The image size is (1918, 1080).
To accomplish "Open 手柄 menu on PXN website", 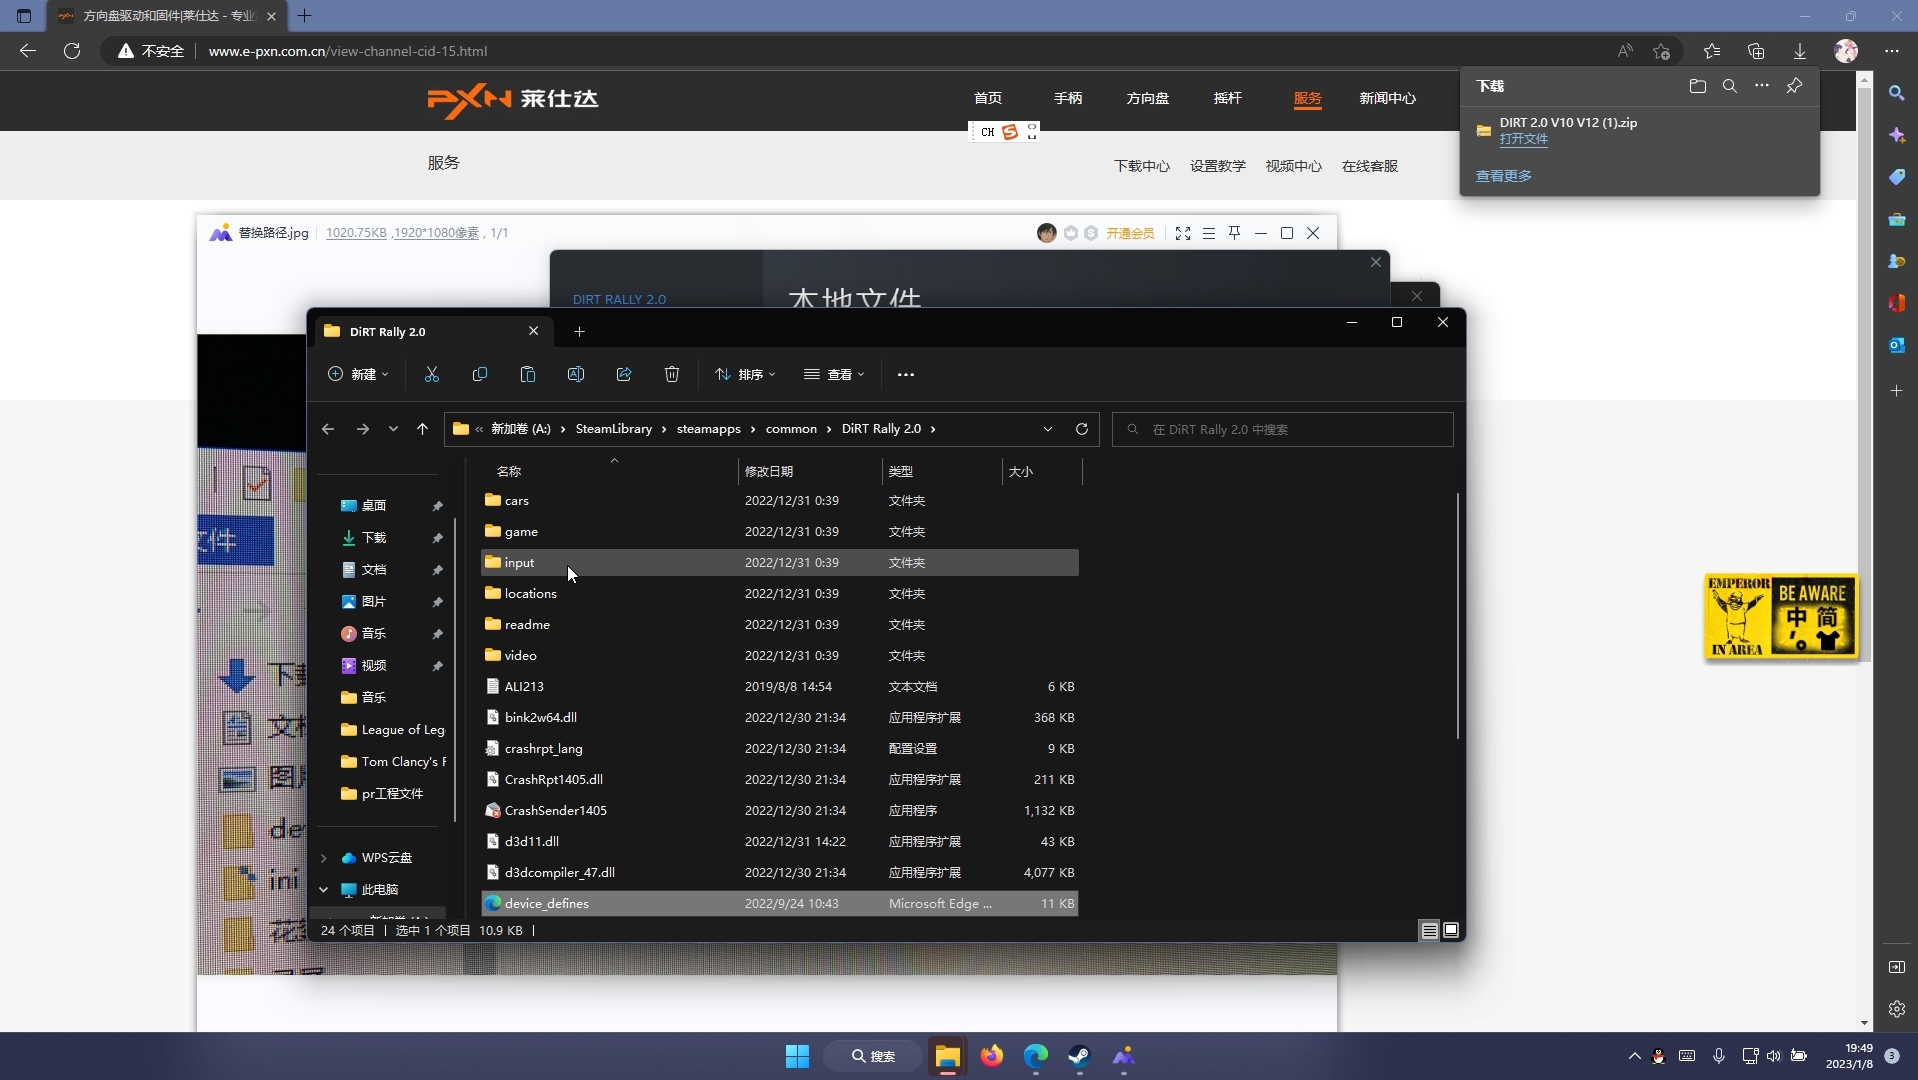I will click(1068, 98).
